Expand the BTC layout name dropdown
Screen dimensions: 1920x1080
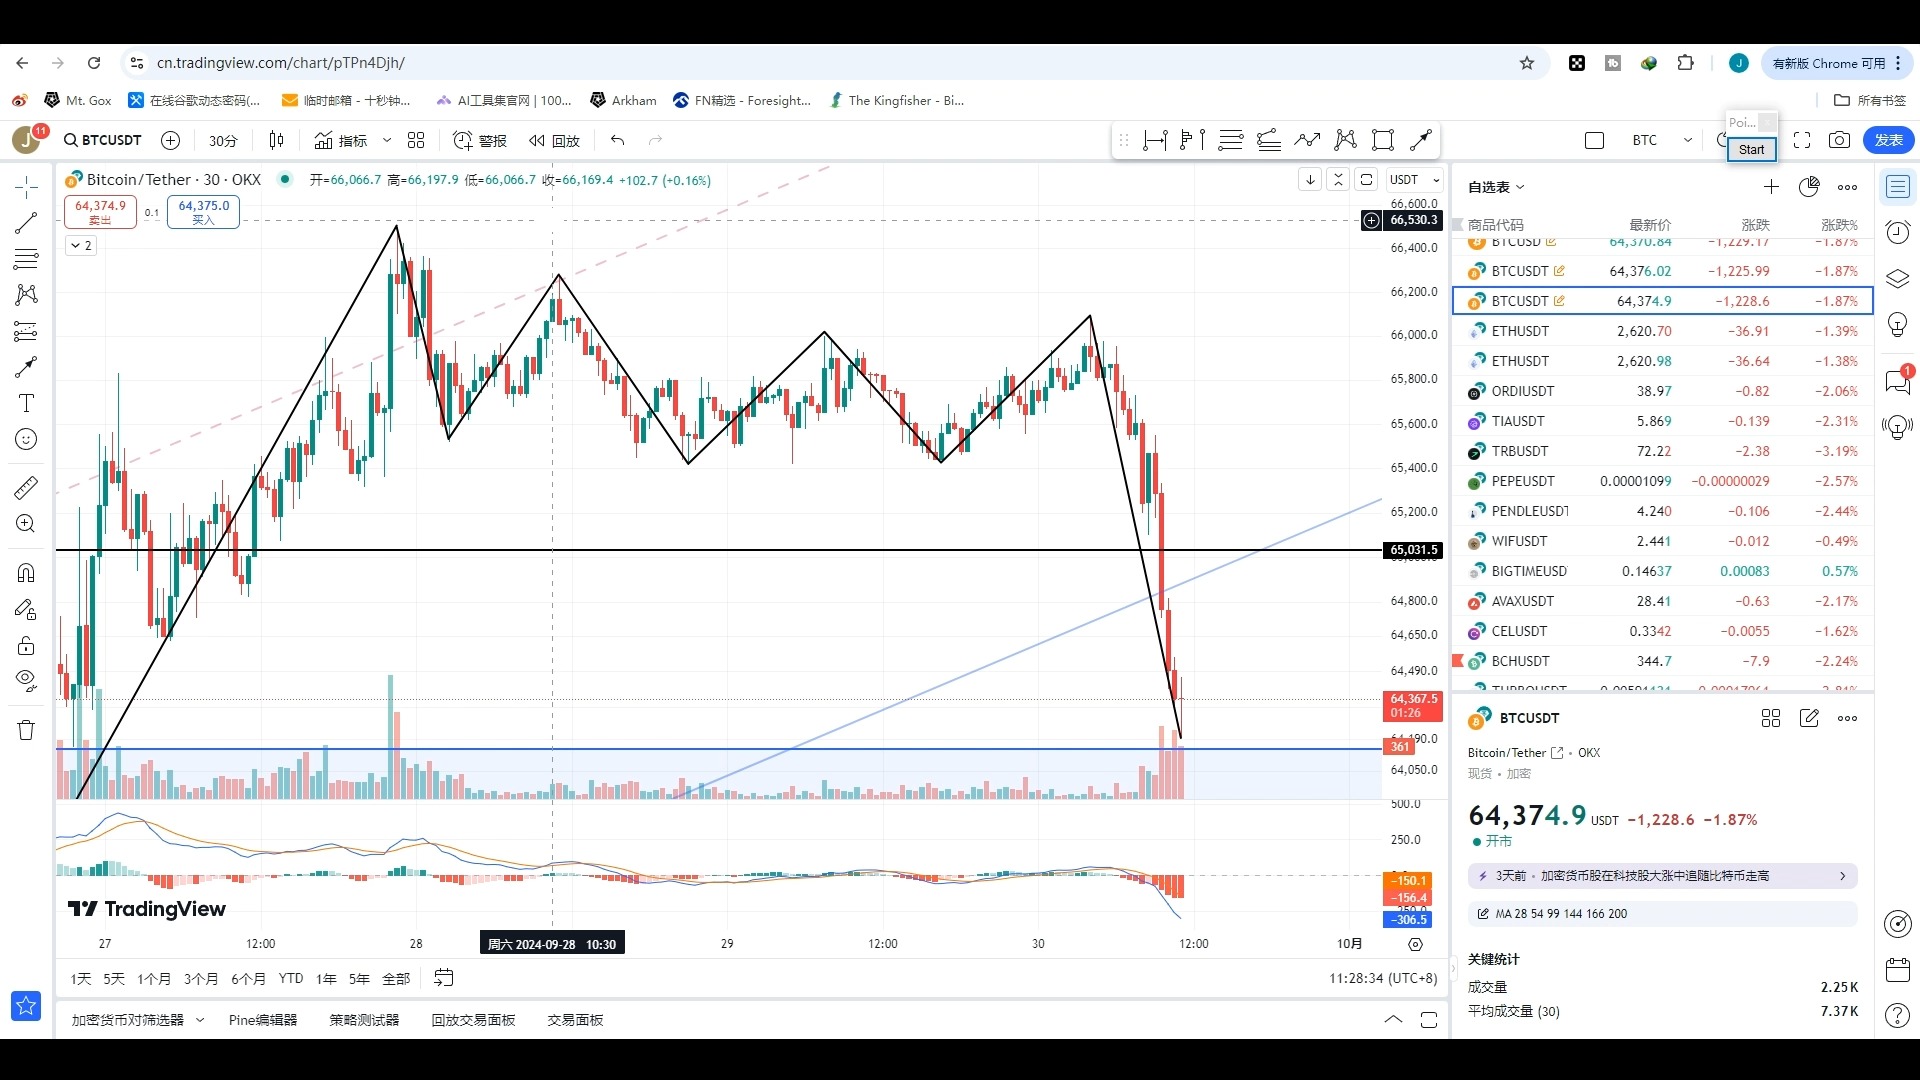1688,141
